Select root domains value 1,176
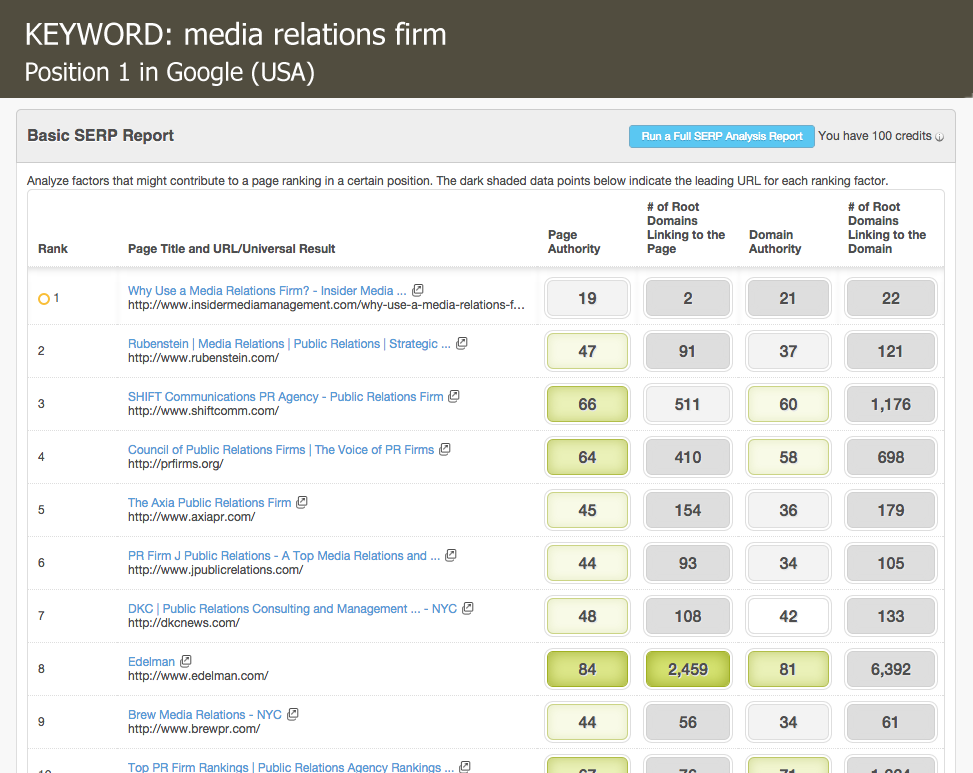The width and height of the screenshot is (973, 773). pos(890,404)
